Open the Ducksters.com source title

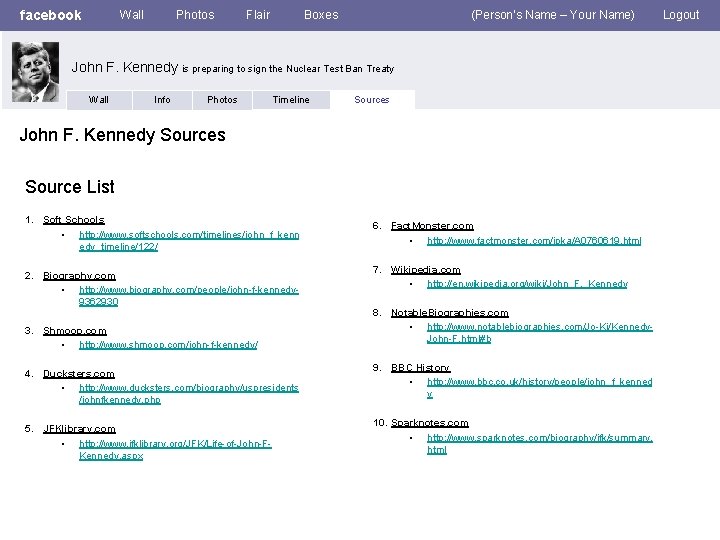79,373
